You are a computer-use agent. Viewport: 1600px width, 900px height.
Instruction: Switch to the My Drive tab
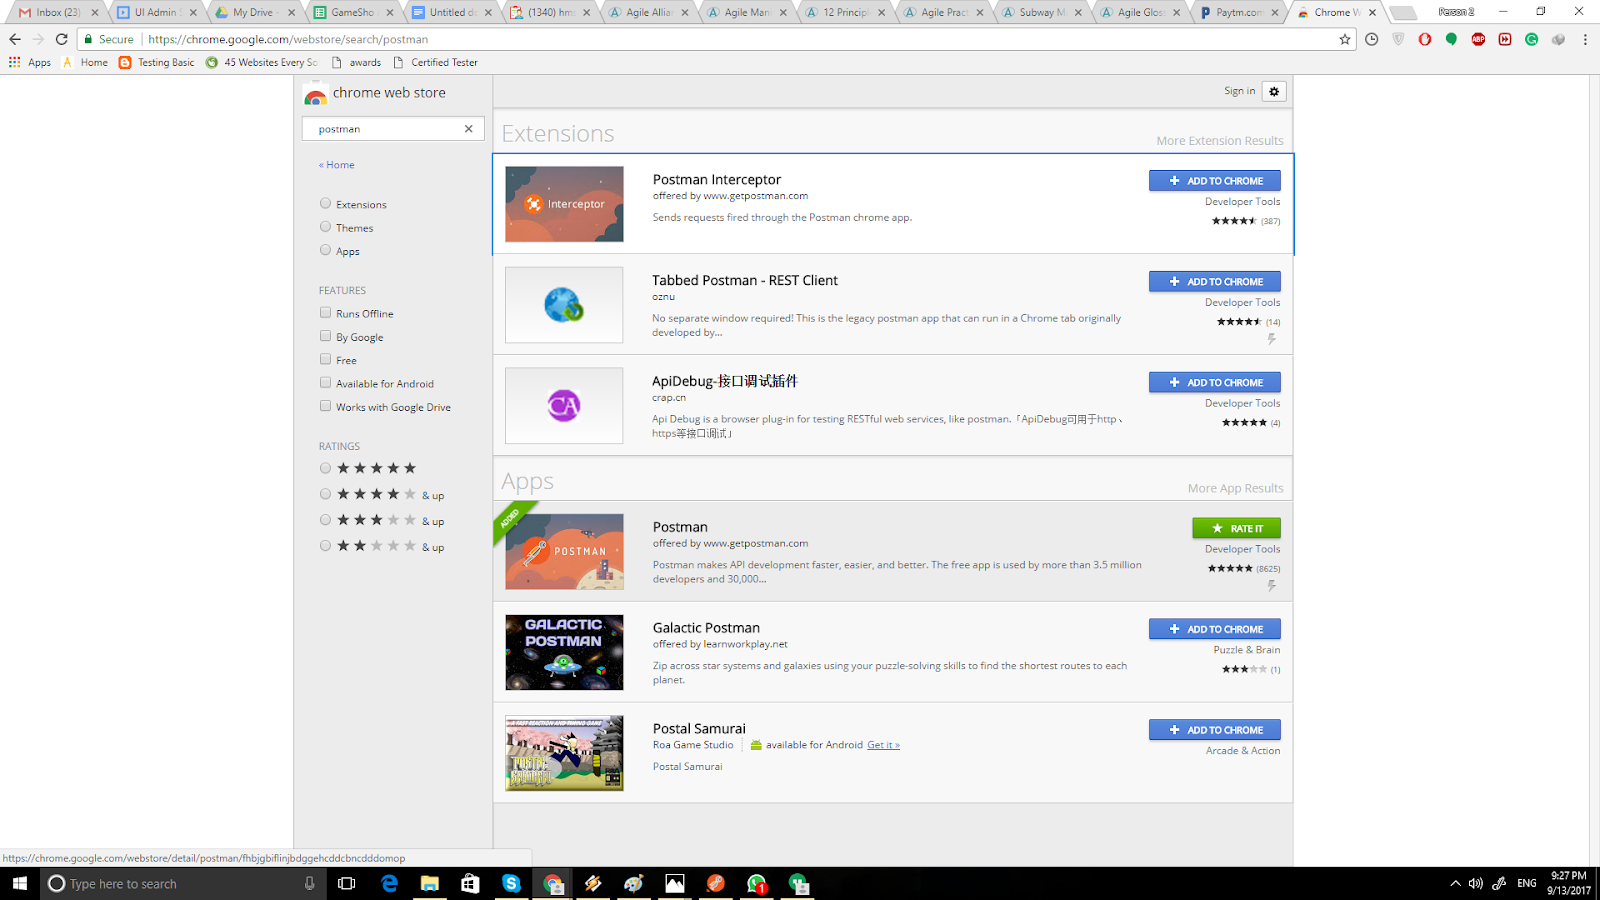click(256, 12)
